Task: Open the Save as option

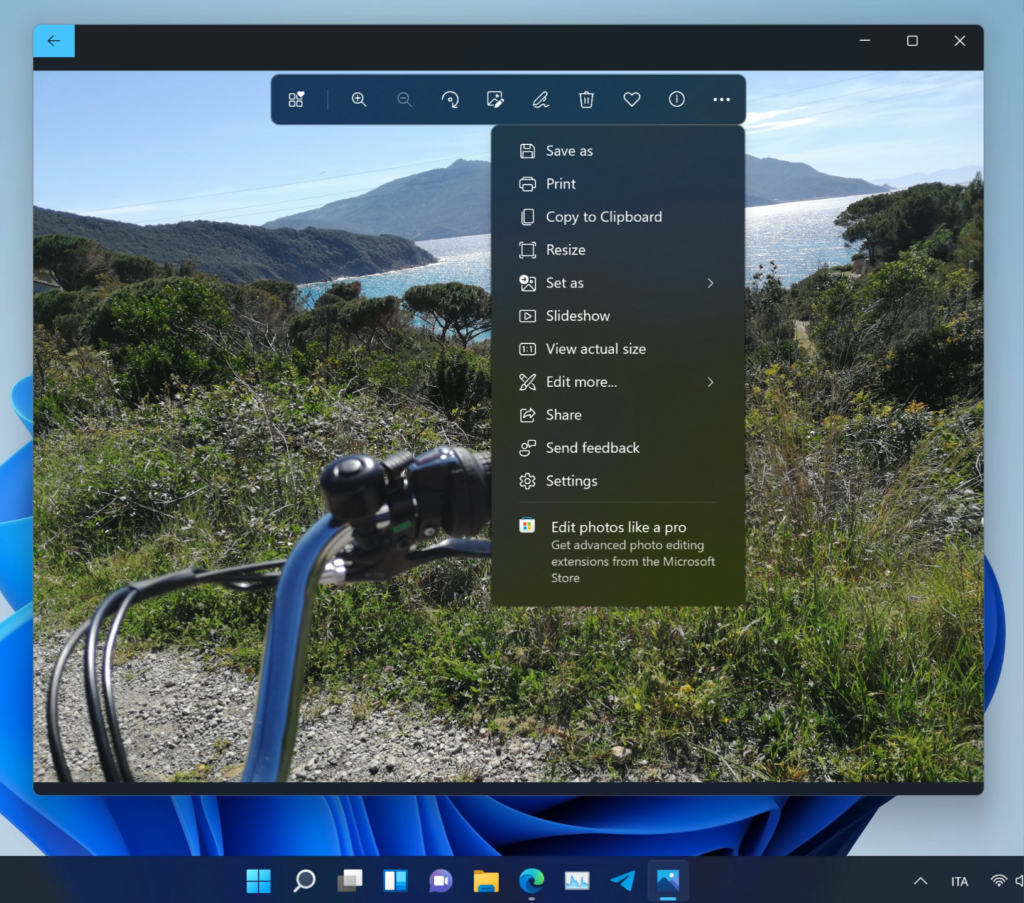Action: pos(568,150)
